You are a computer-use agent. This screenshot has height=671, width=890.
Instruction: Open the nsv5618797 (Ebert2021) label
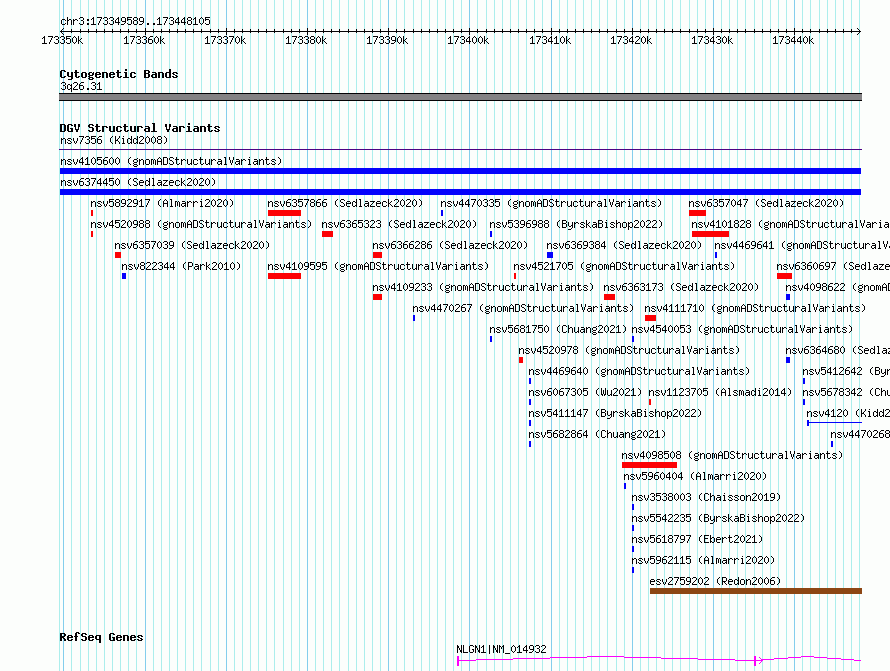[x=698, y=539]
